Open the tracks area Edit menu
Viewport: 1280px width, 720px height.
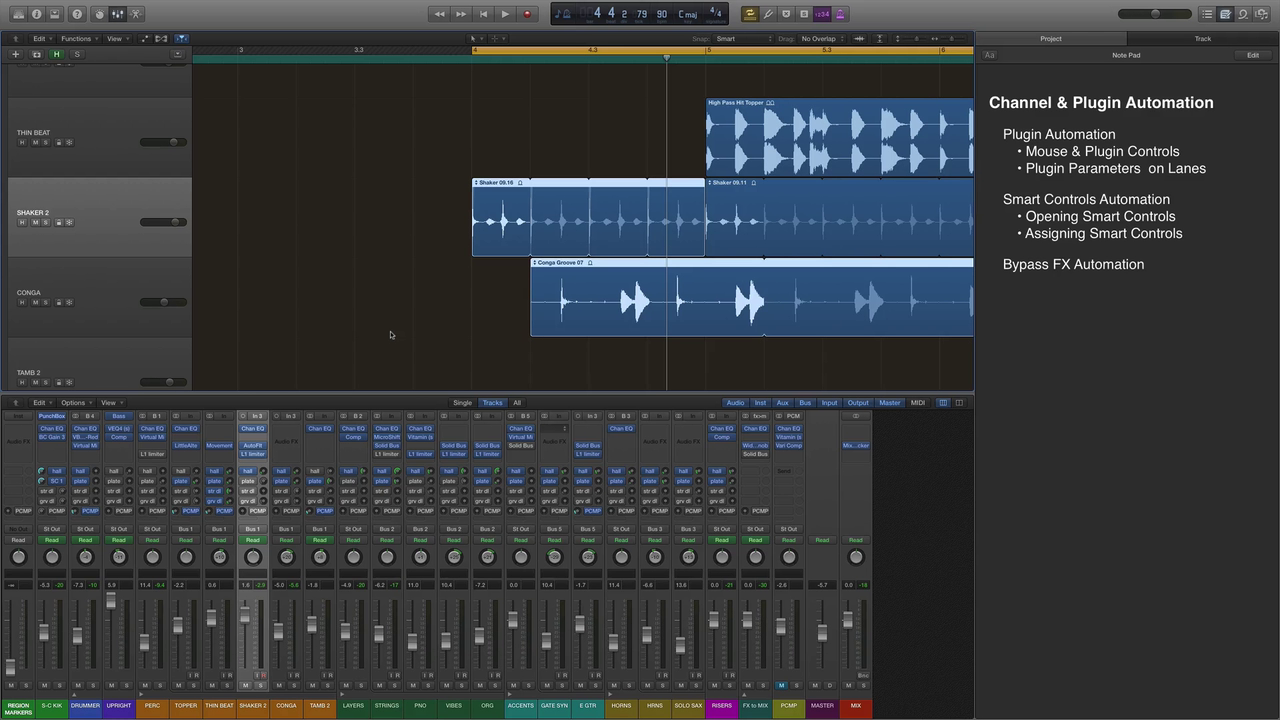[40, 39]
